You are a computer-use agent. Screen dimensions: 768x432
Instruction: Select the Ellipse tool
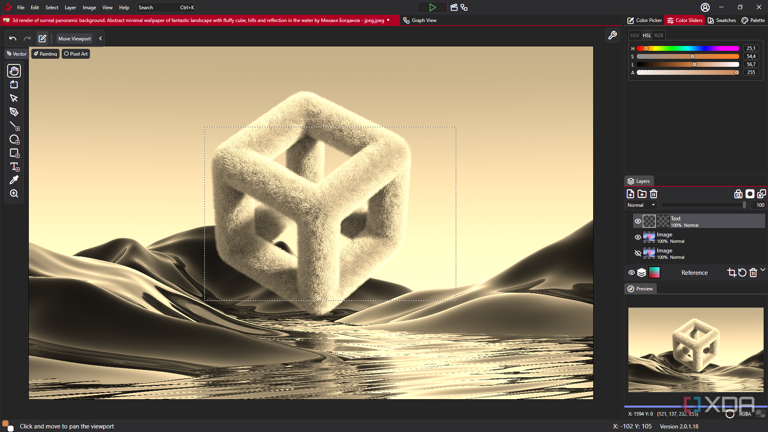click(14, 140)
